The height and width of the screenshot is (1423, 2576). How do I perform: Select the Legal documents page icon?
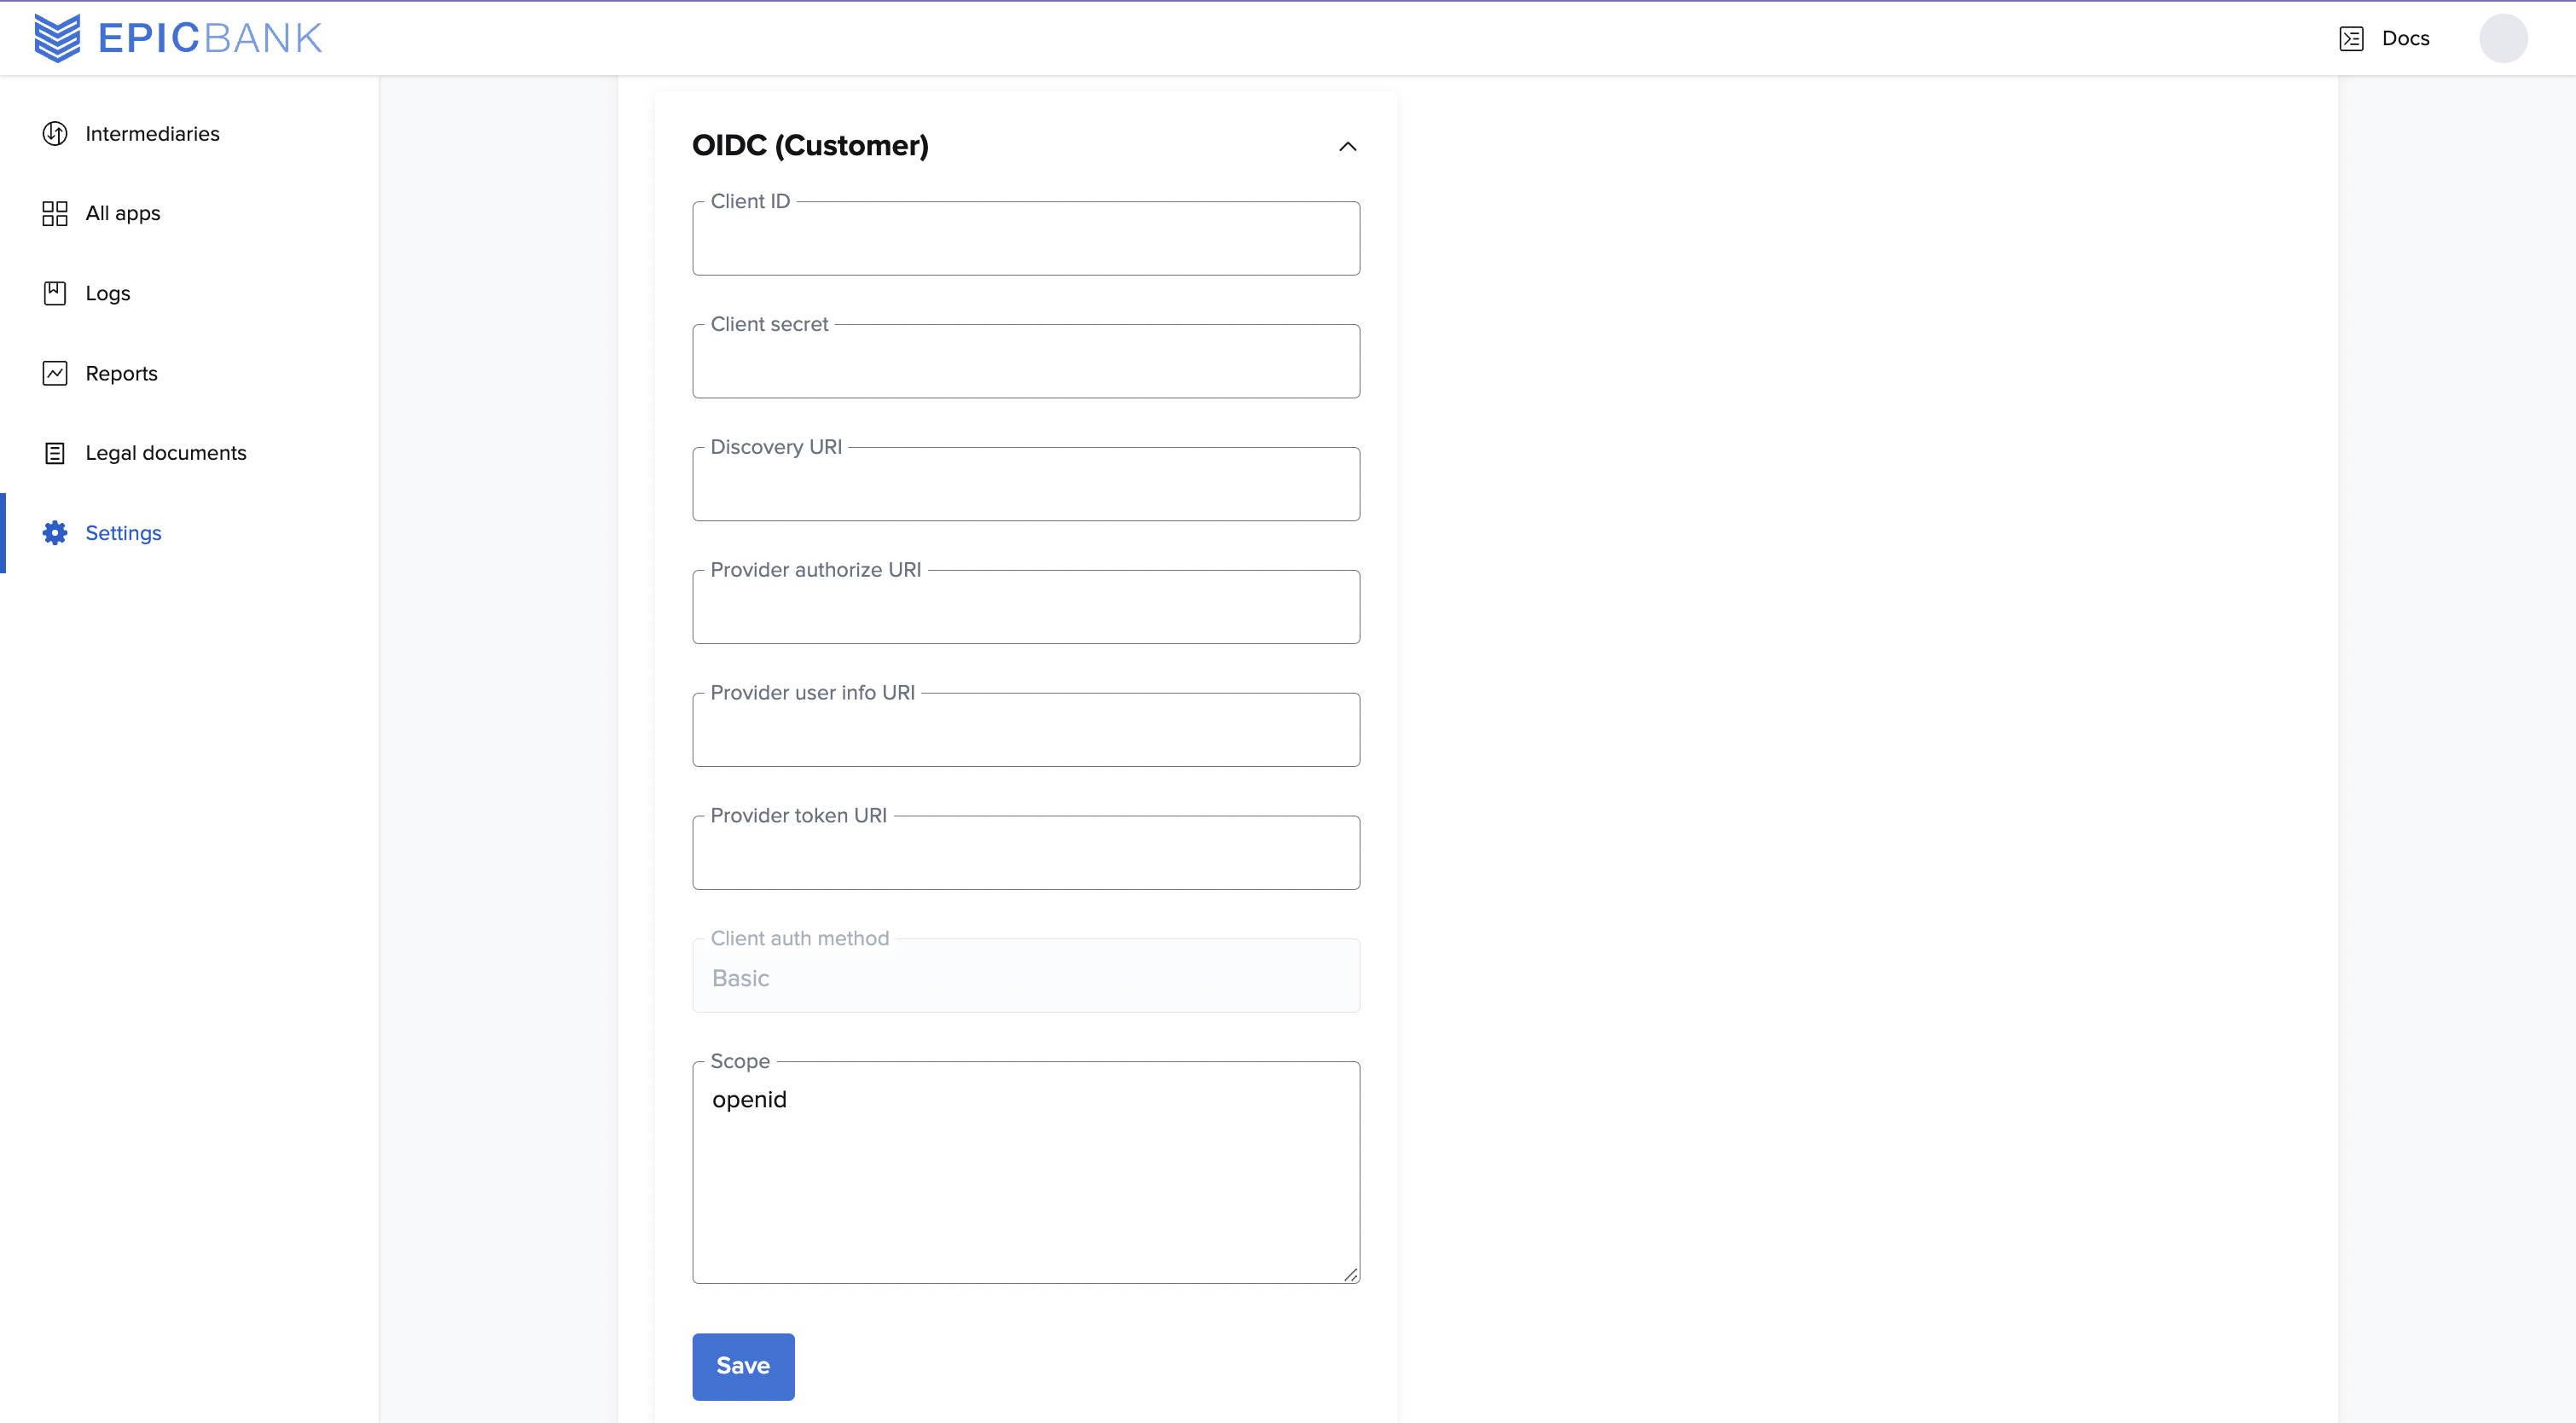(54, 452)
